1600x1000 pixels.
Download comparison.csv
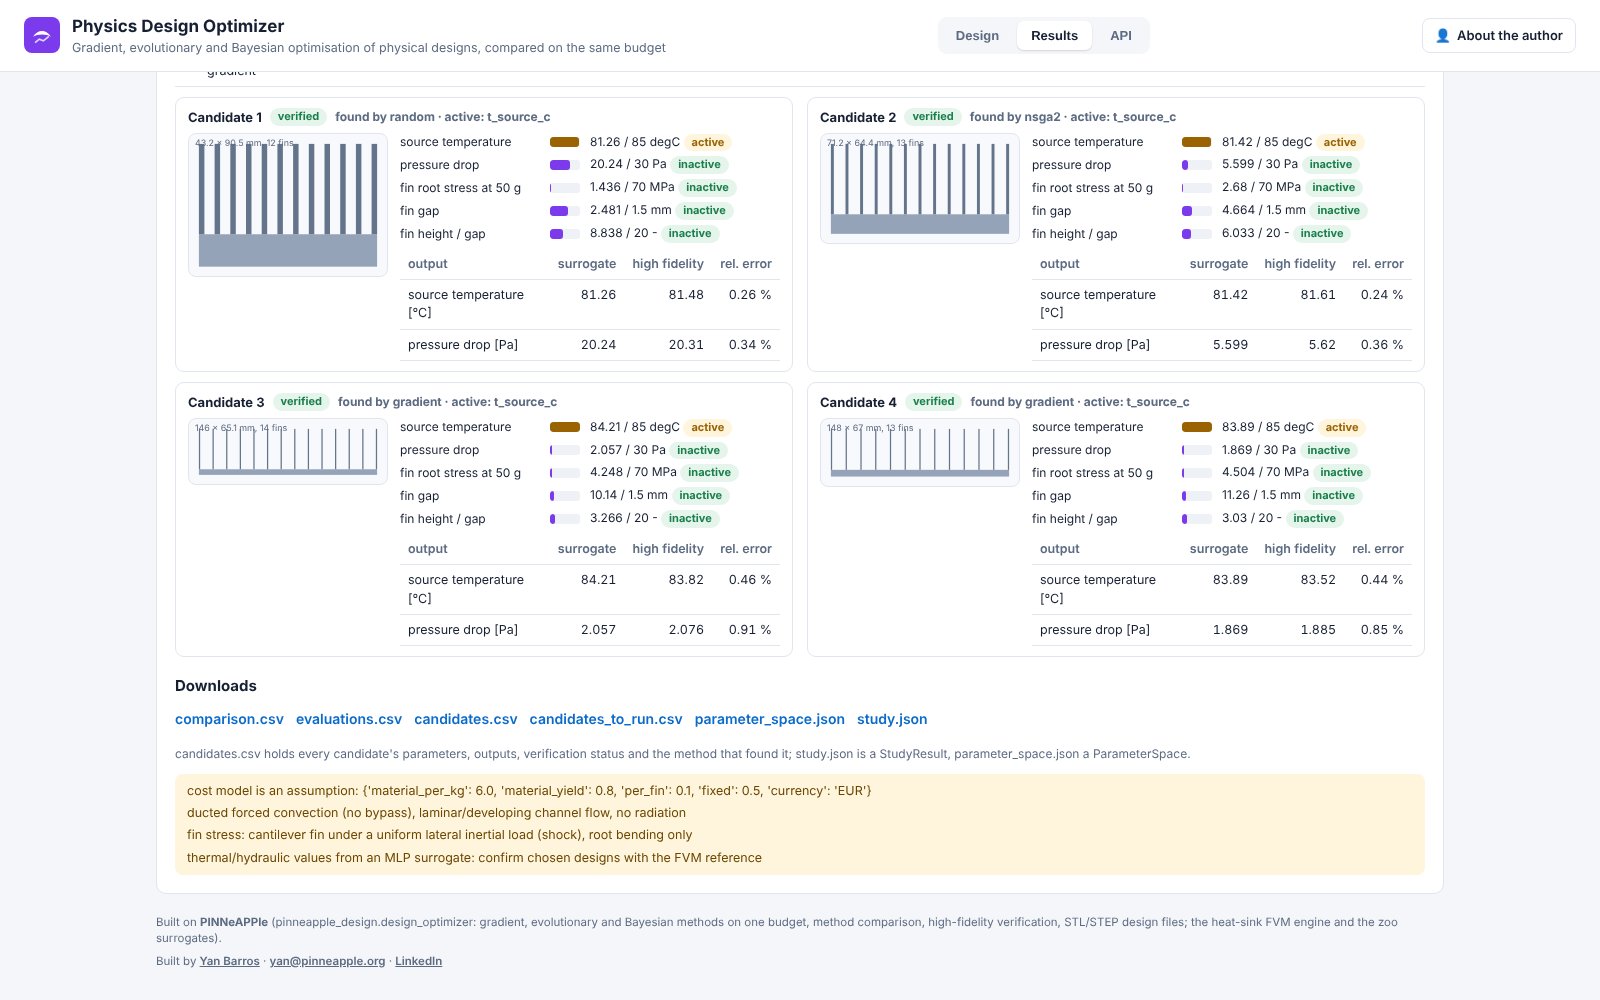pos(229,719)
